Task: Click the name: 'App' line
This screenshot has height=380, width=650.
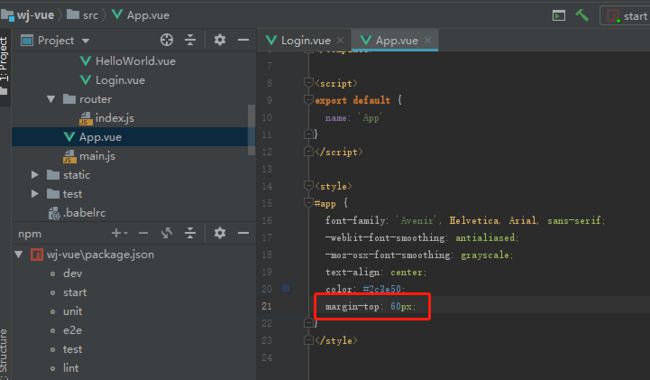Action: pos(354,118)
